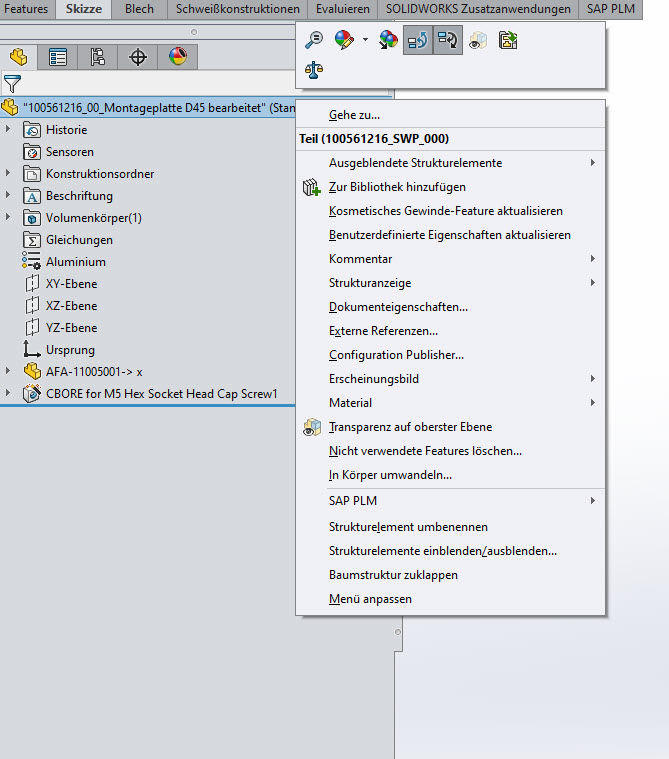This screenshot has width=669, height=759.
Task: Click the copy appearance double-sphere icon
Action: pos(388,40)
